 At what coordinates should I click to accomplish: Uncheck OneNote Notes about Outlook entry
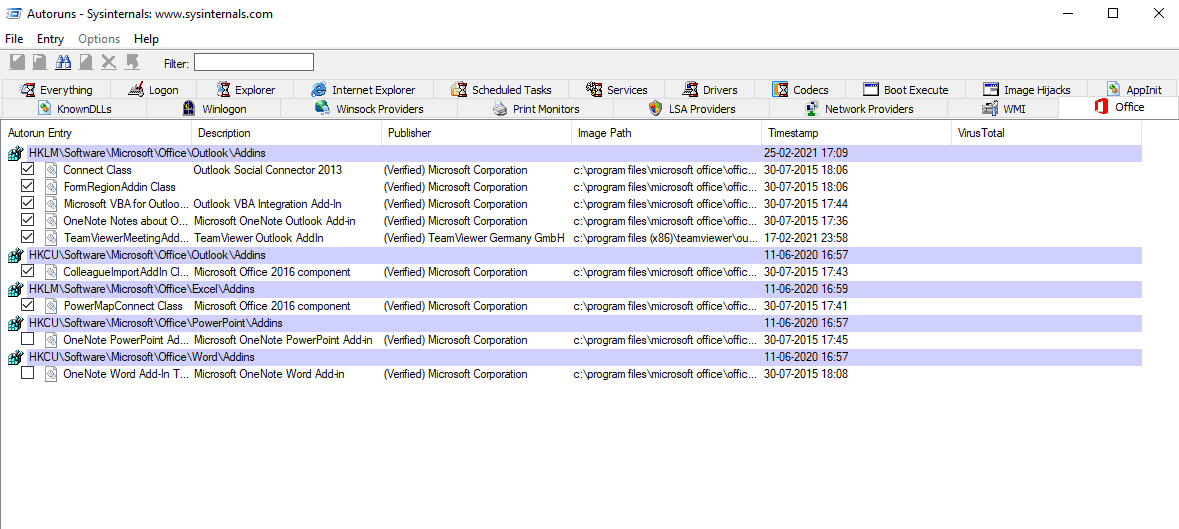pos(28,220)
